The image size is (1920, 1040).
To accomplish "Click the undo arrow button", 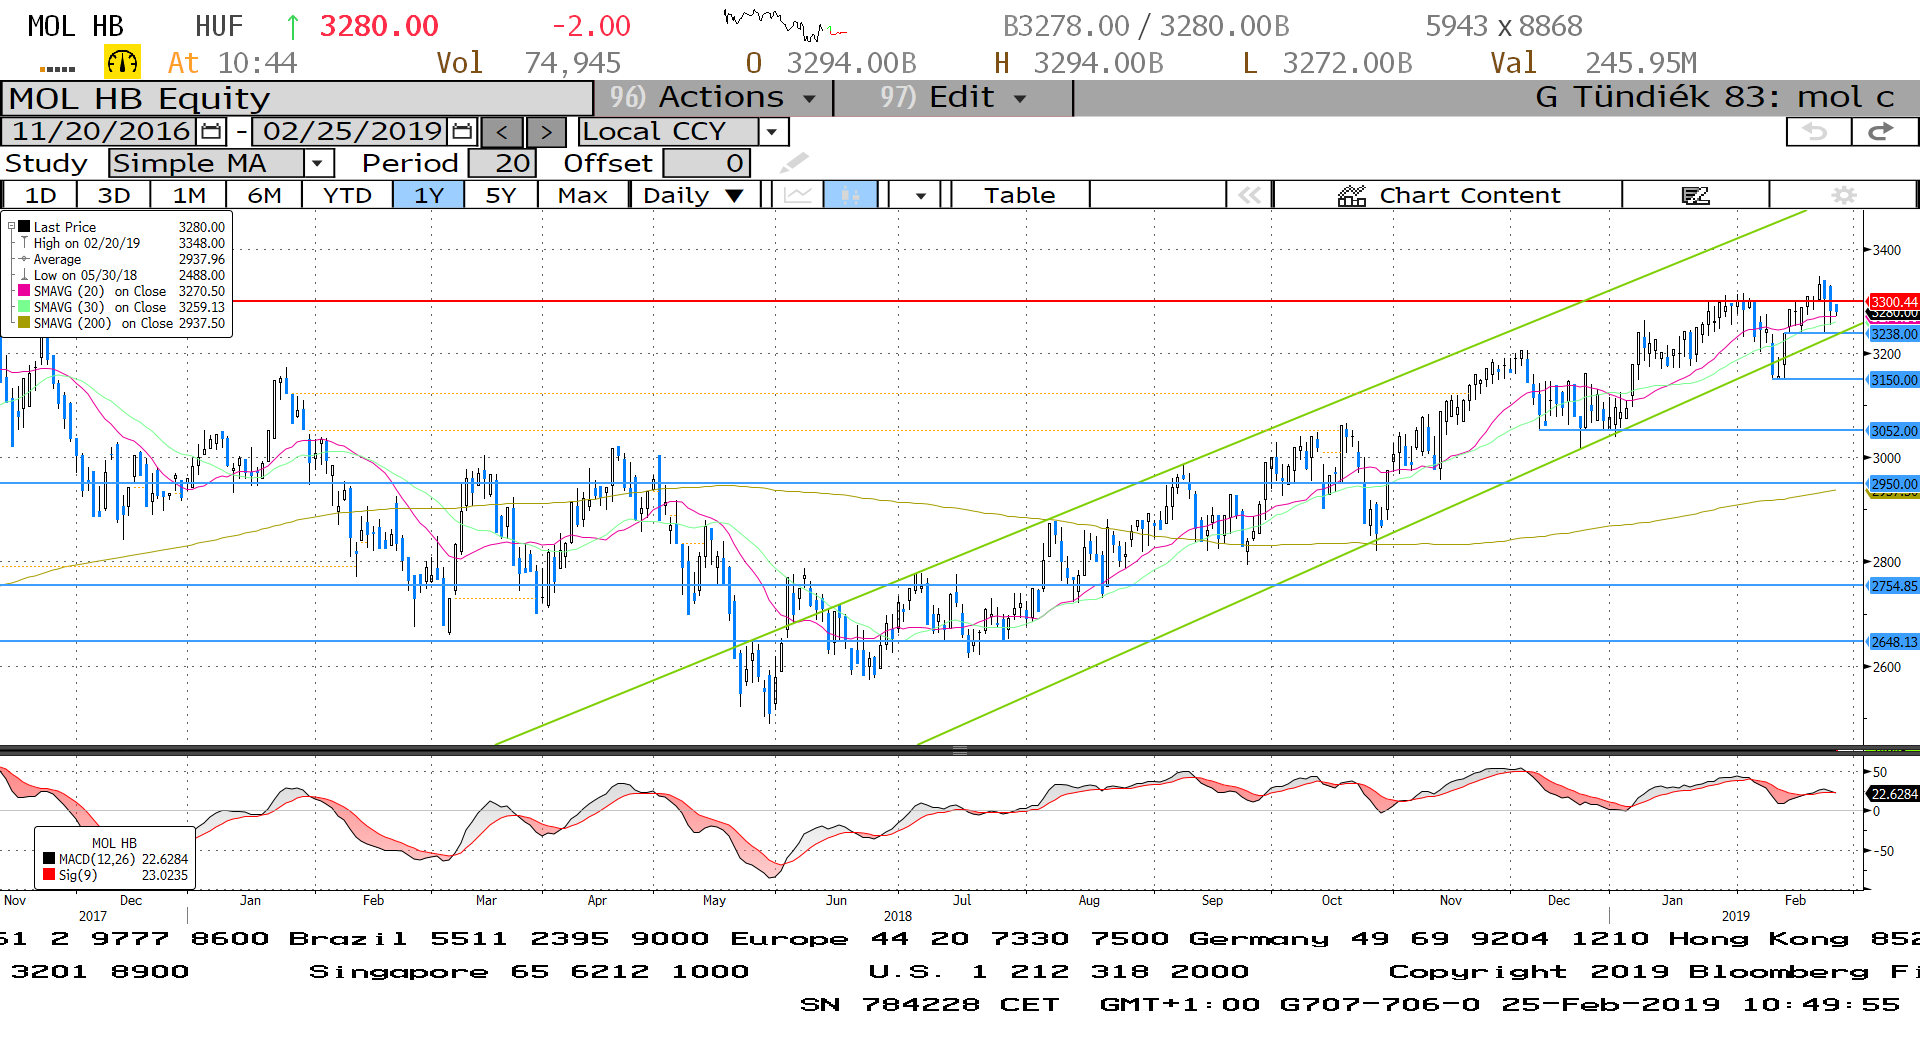I will [1817, 132].
